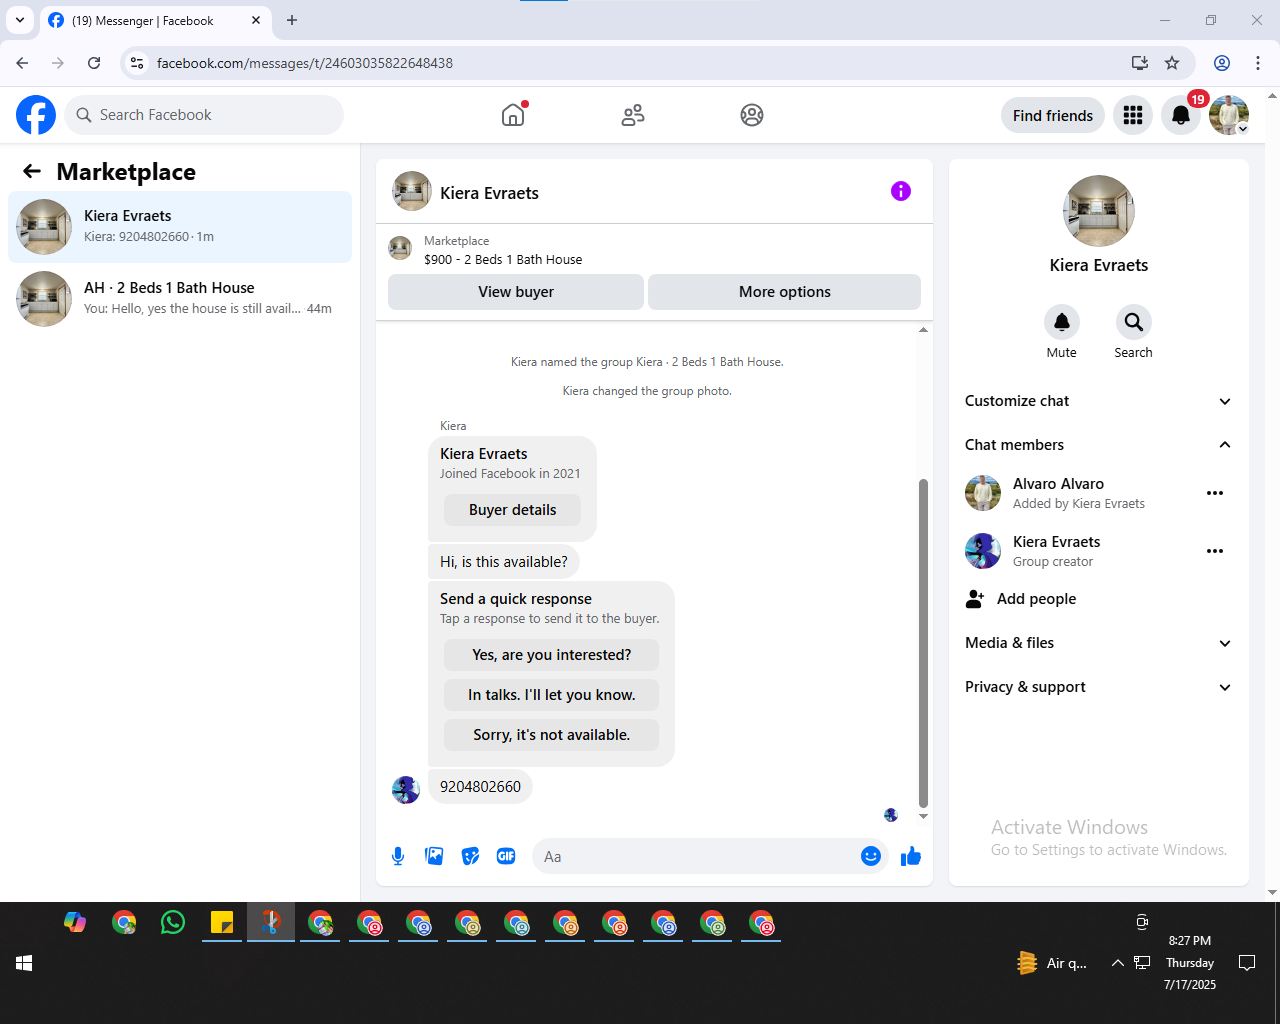Open a new browser tab

point(292,20)
